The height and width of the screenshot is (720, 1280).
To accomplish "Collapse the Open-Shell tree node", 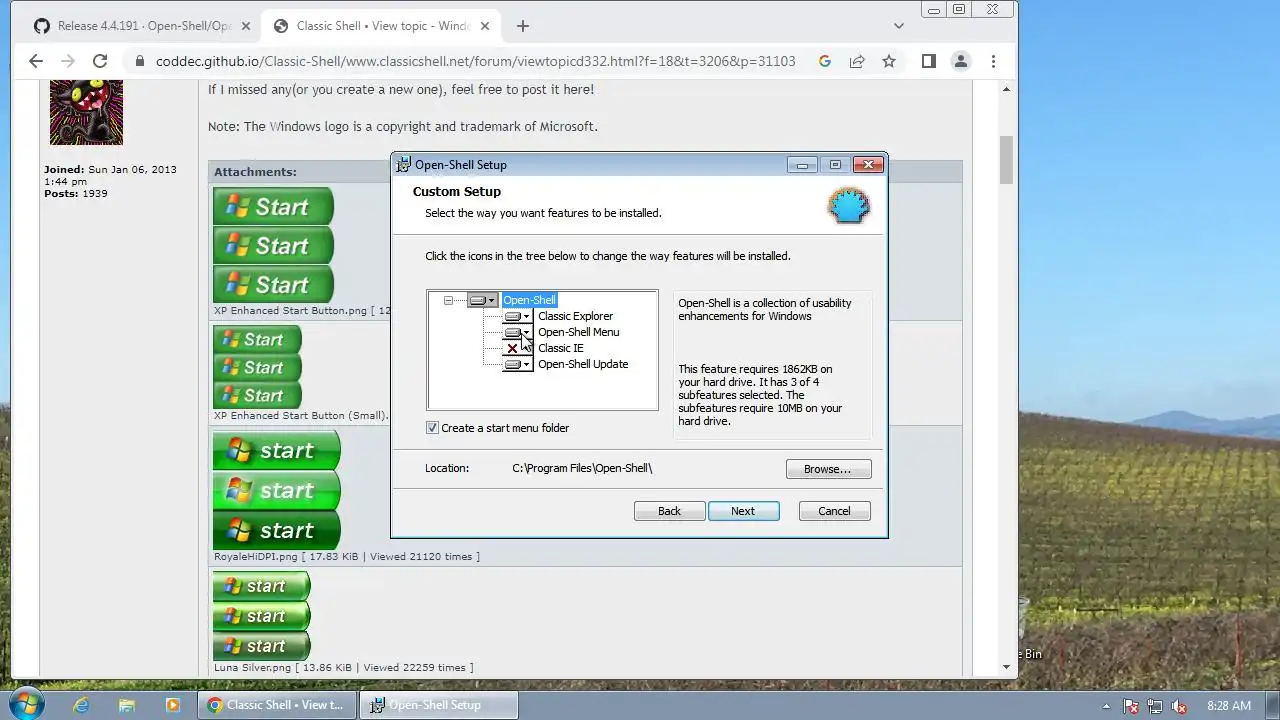I will [448, 300].
